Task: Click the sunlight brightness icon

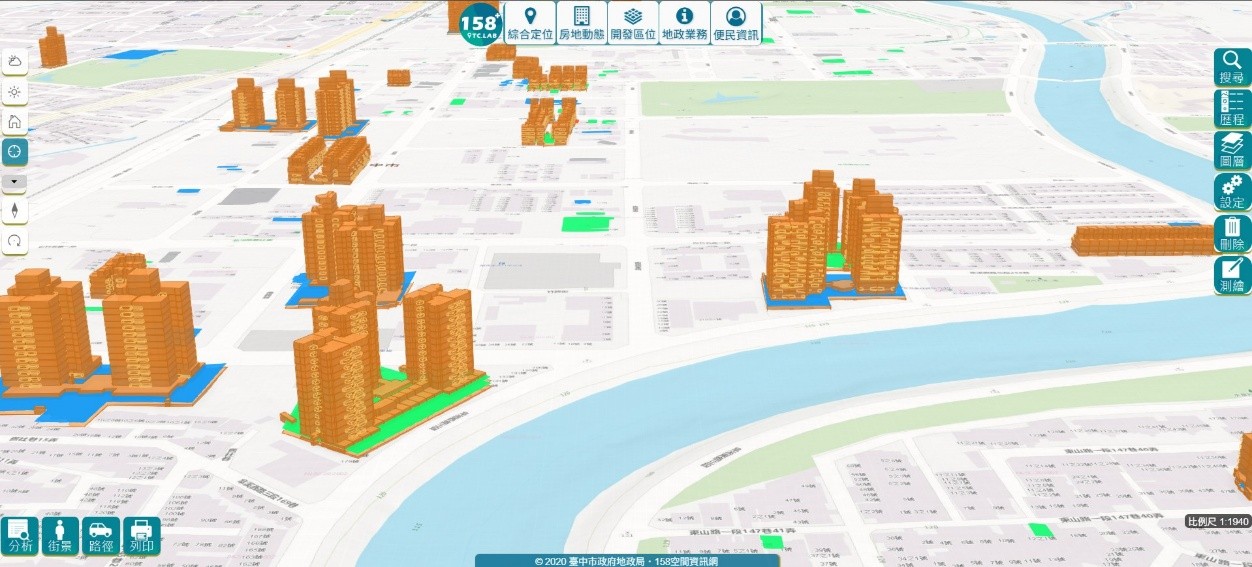Action: [x=15, y=92]
